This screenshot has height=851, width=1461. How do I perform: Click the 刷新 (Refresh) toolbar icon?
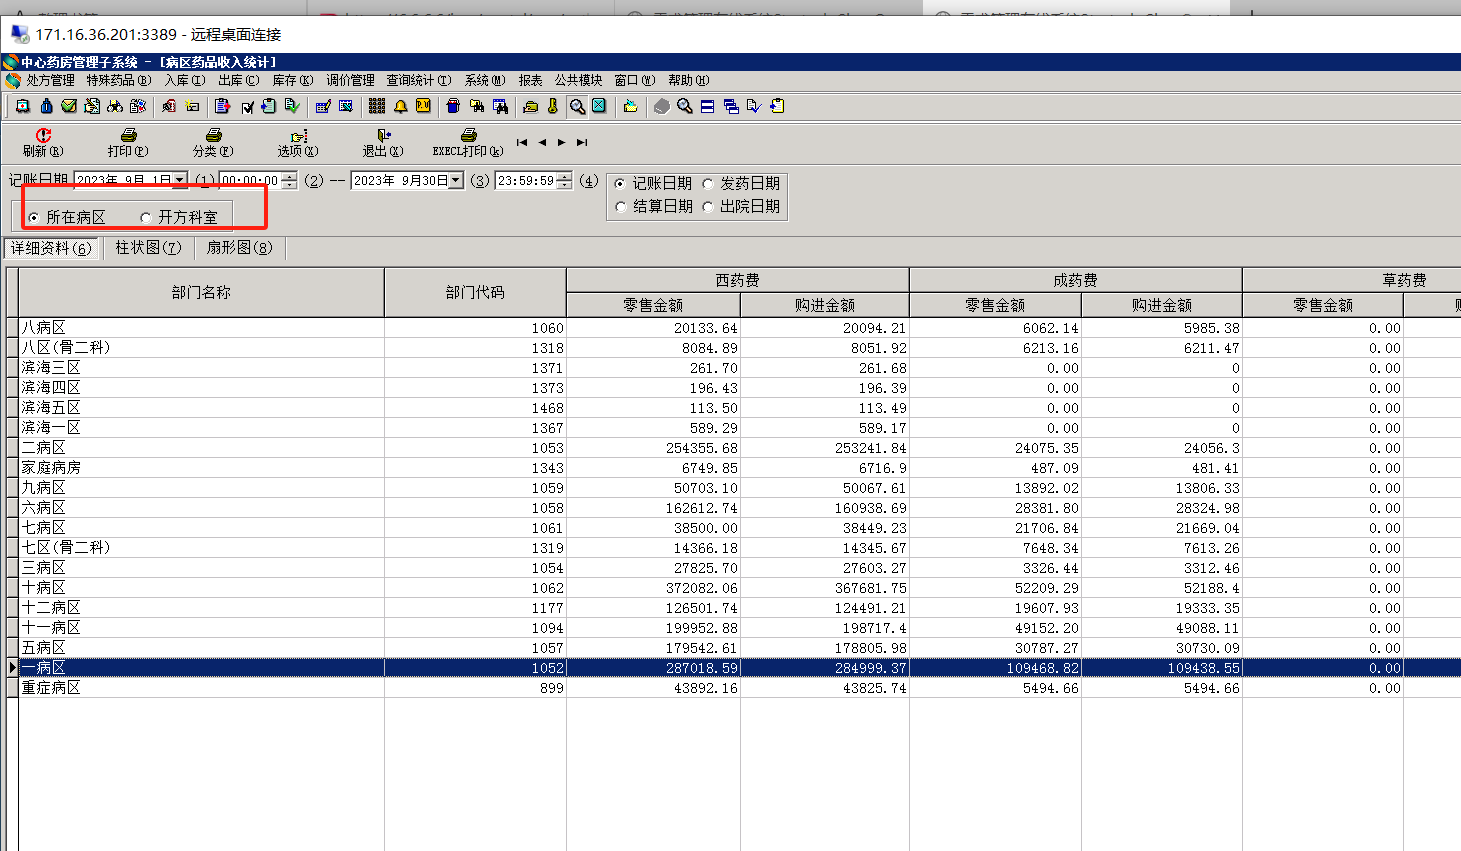pyautogui.click(x=43, y=136)
